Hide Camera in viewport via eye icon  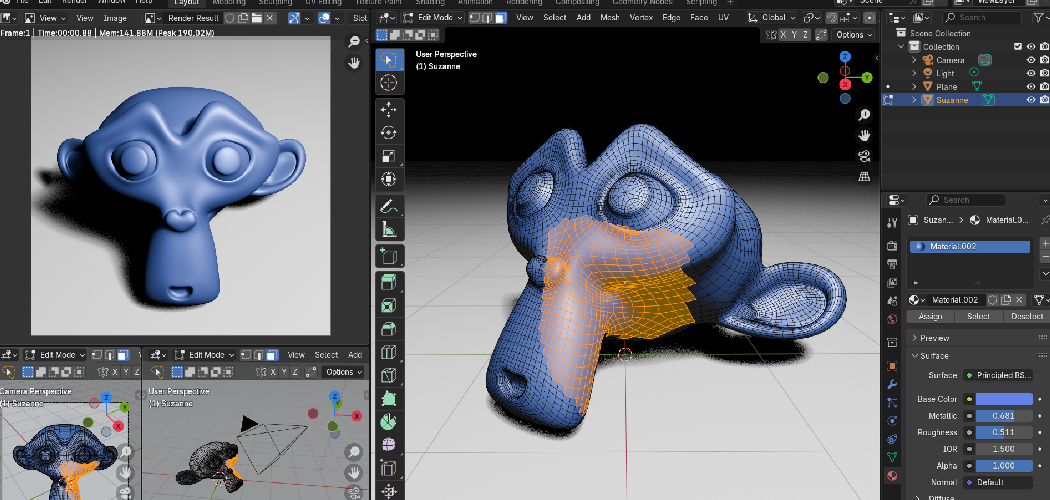(x=1031, y=60)
